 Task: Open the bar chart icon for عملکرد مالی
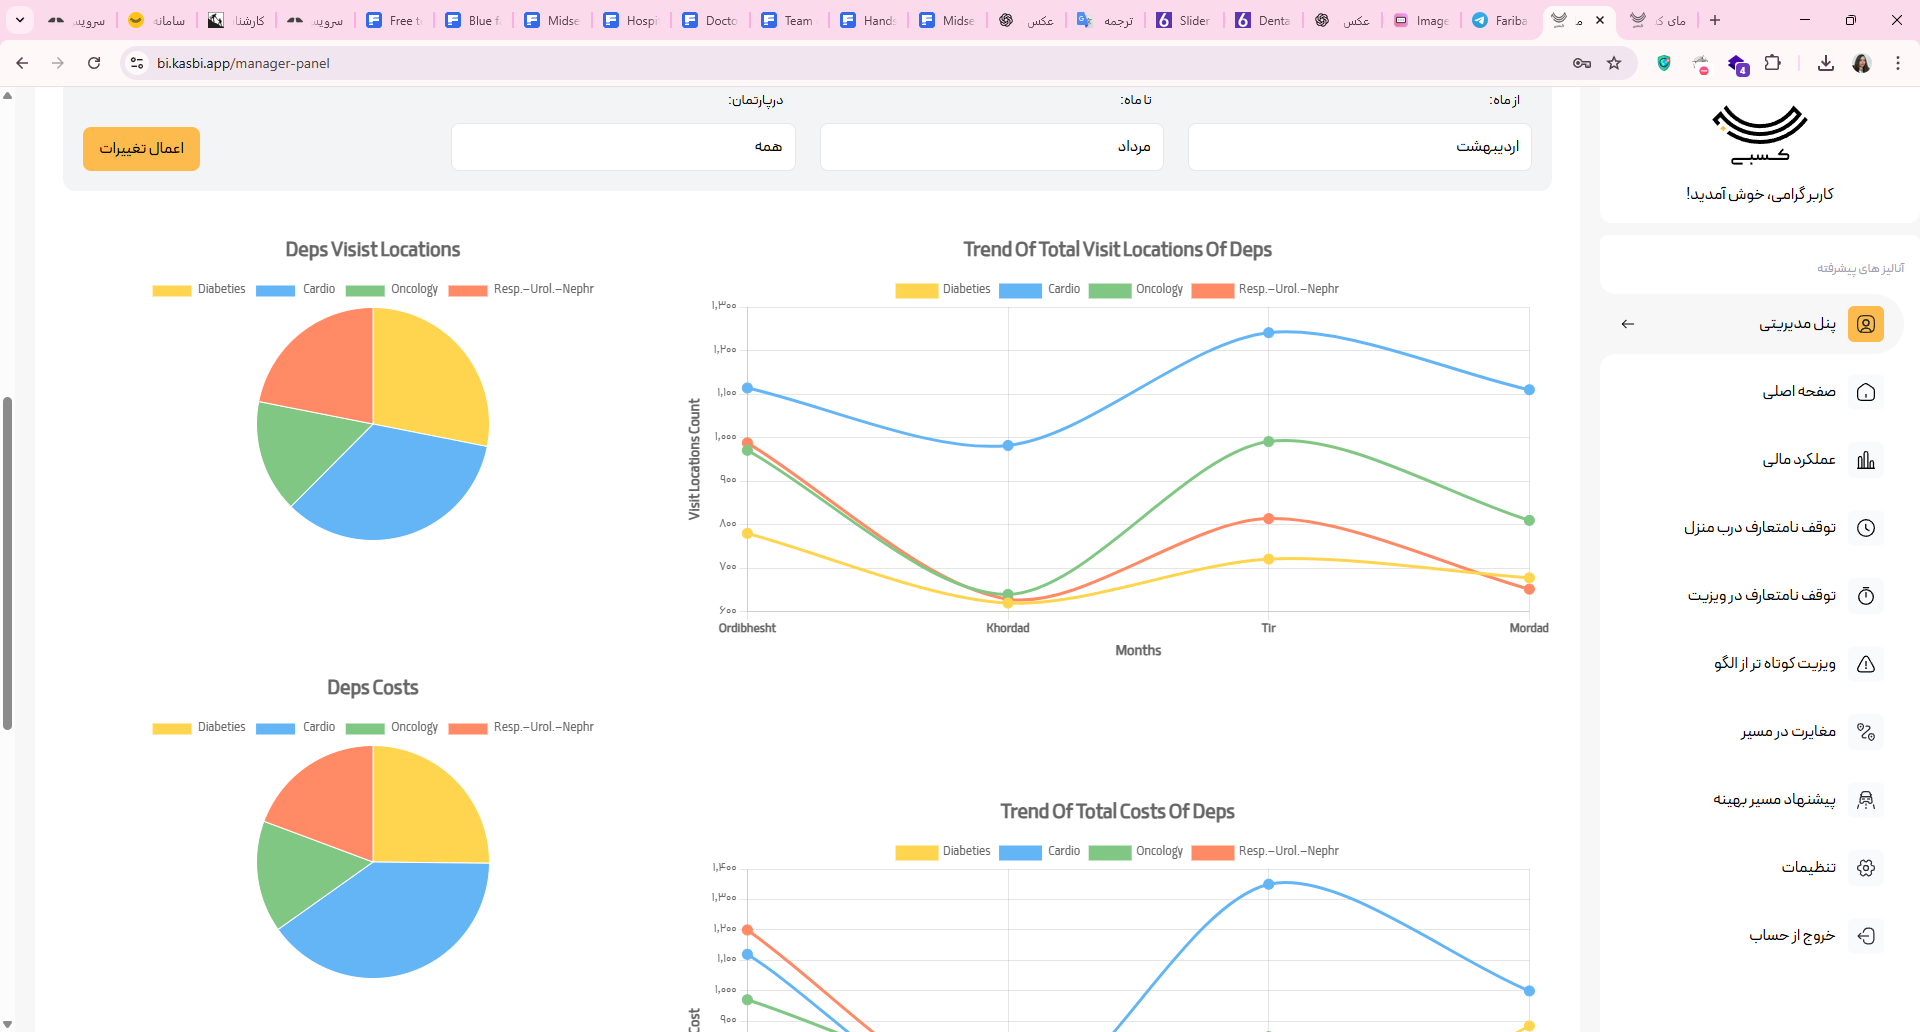[x=1865, y=460]
